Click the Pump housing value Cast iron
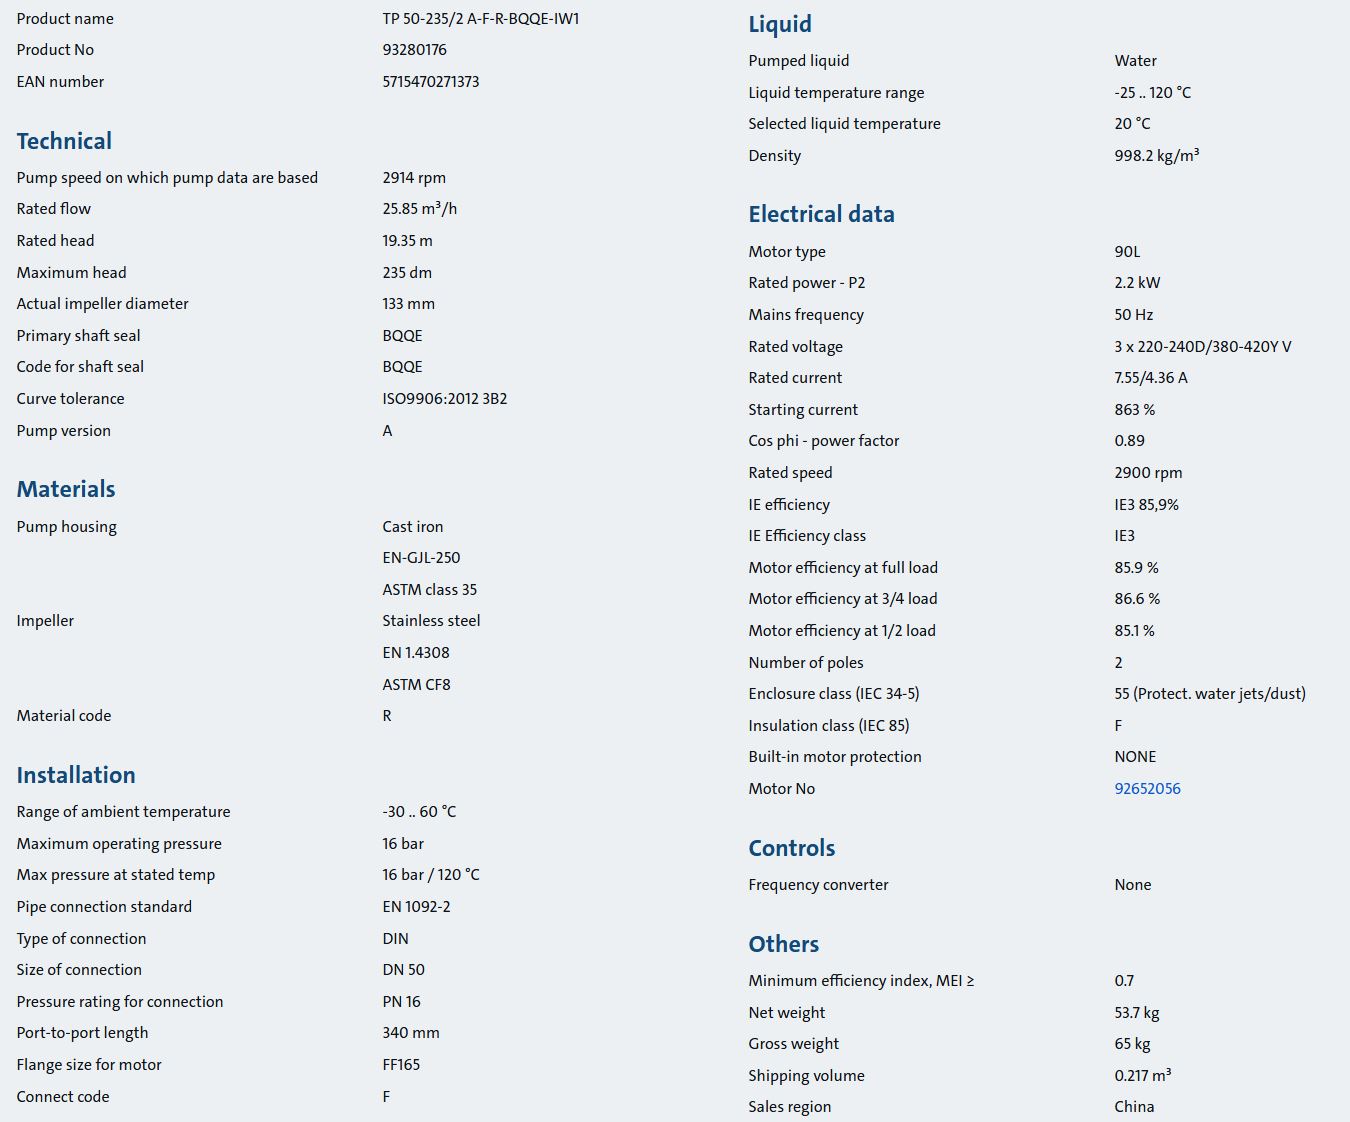The width and height of the screenshot is (1350, 1122). click(x=412, y=526)
